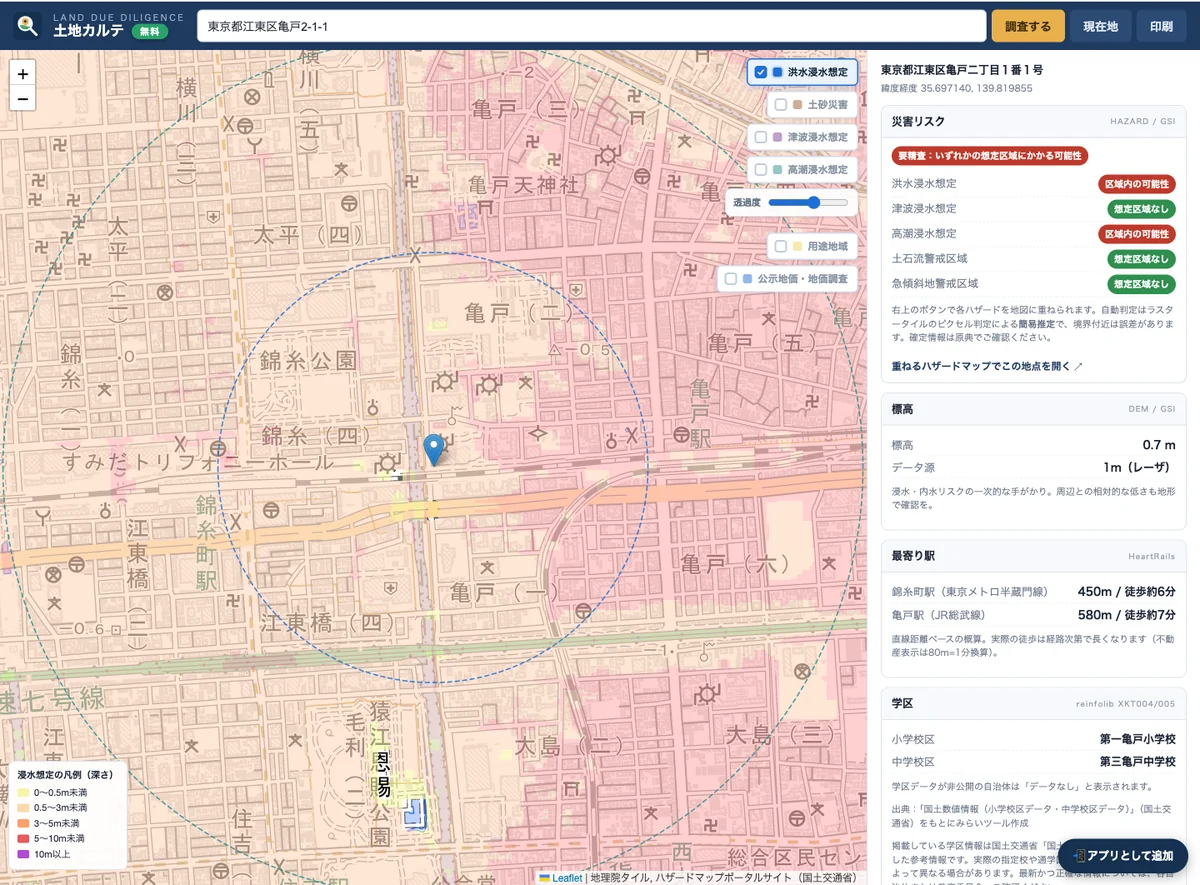
Task: Click the 無料 badge beside the title
Action: [x=149, y=31]
